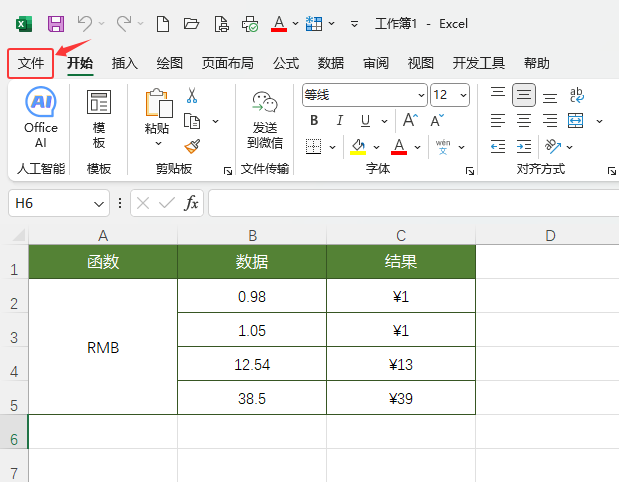The image size is (619, 482).
Task: Click the scissors cut icon
Action: click(192, 96)
